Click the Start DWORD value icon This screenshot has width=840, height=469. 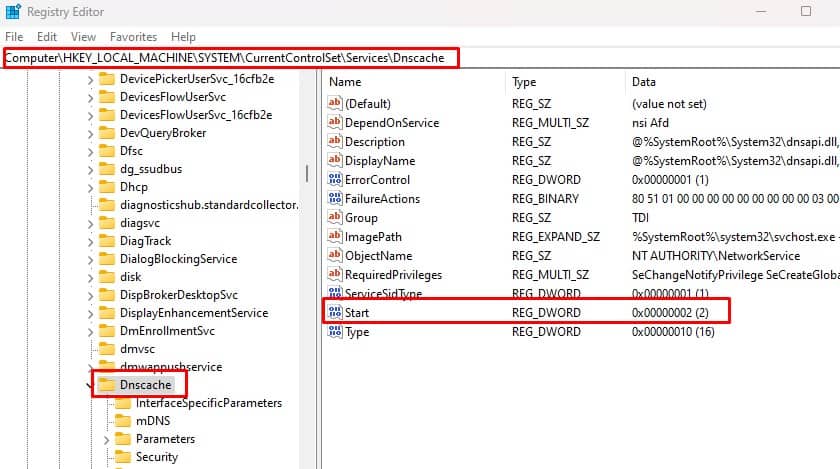pyautogui.click(x=335, y=312)
